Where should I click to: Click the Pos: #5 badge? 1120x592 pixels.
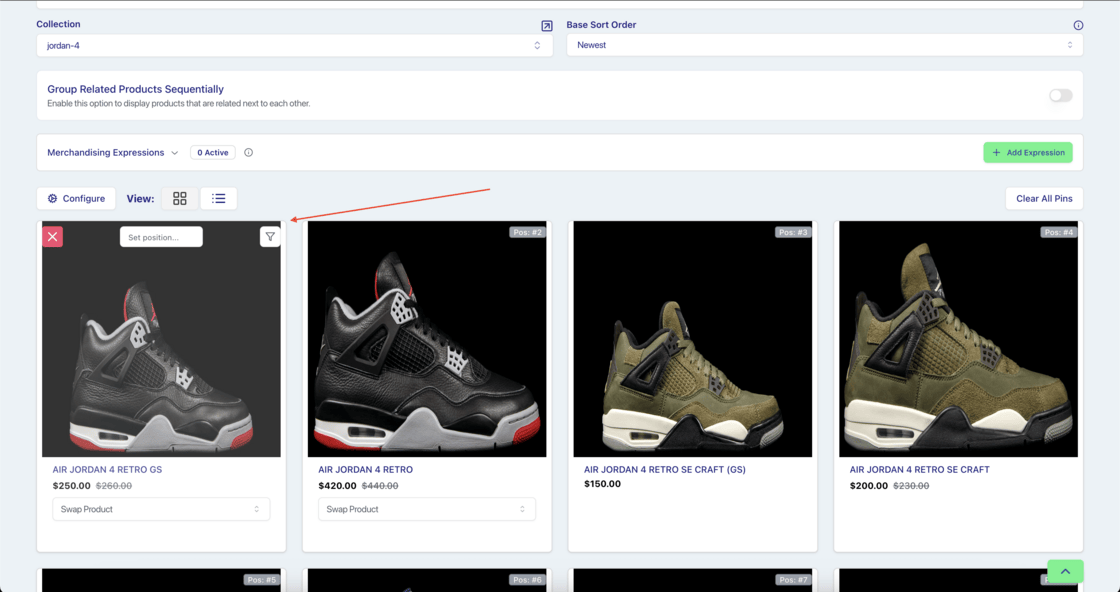[x=261, y=580]
